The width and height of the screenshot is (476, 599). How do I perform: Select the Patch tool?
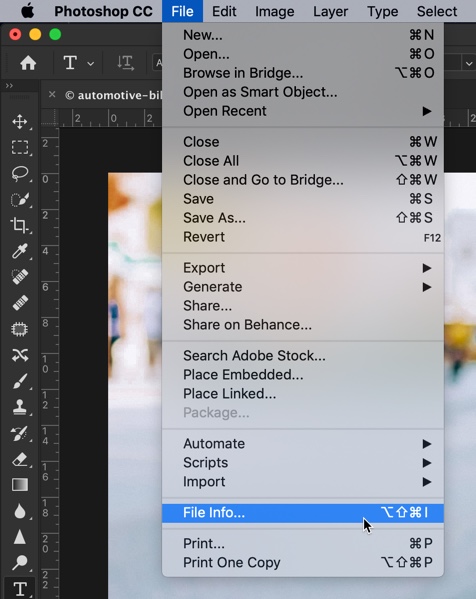(19, 329)
